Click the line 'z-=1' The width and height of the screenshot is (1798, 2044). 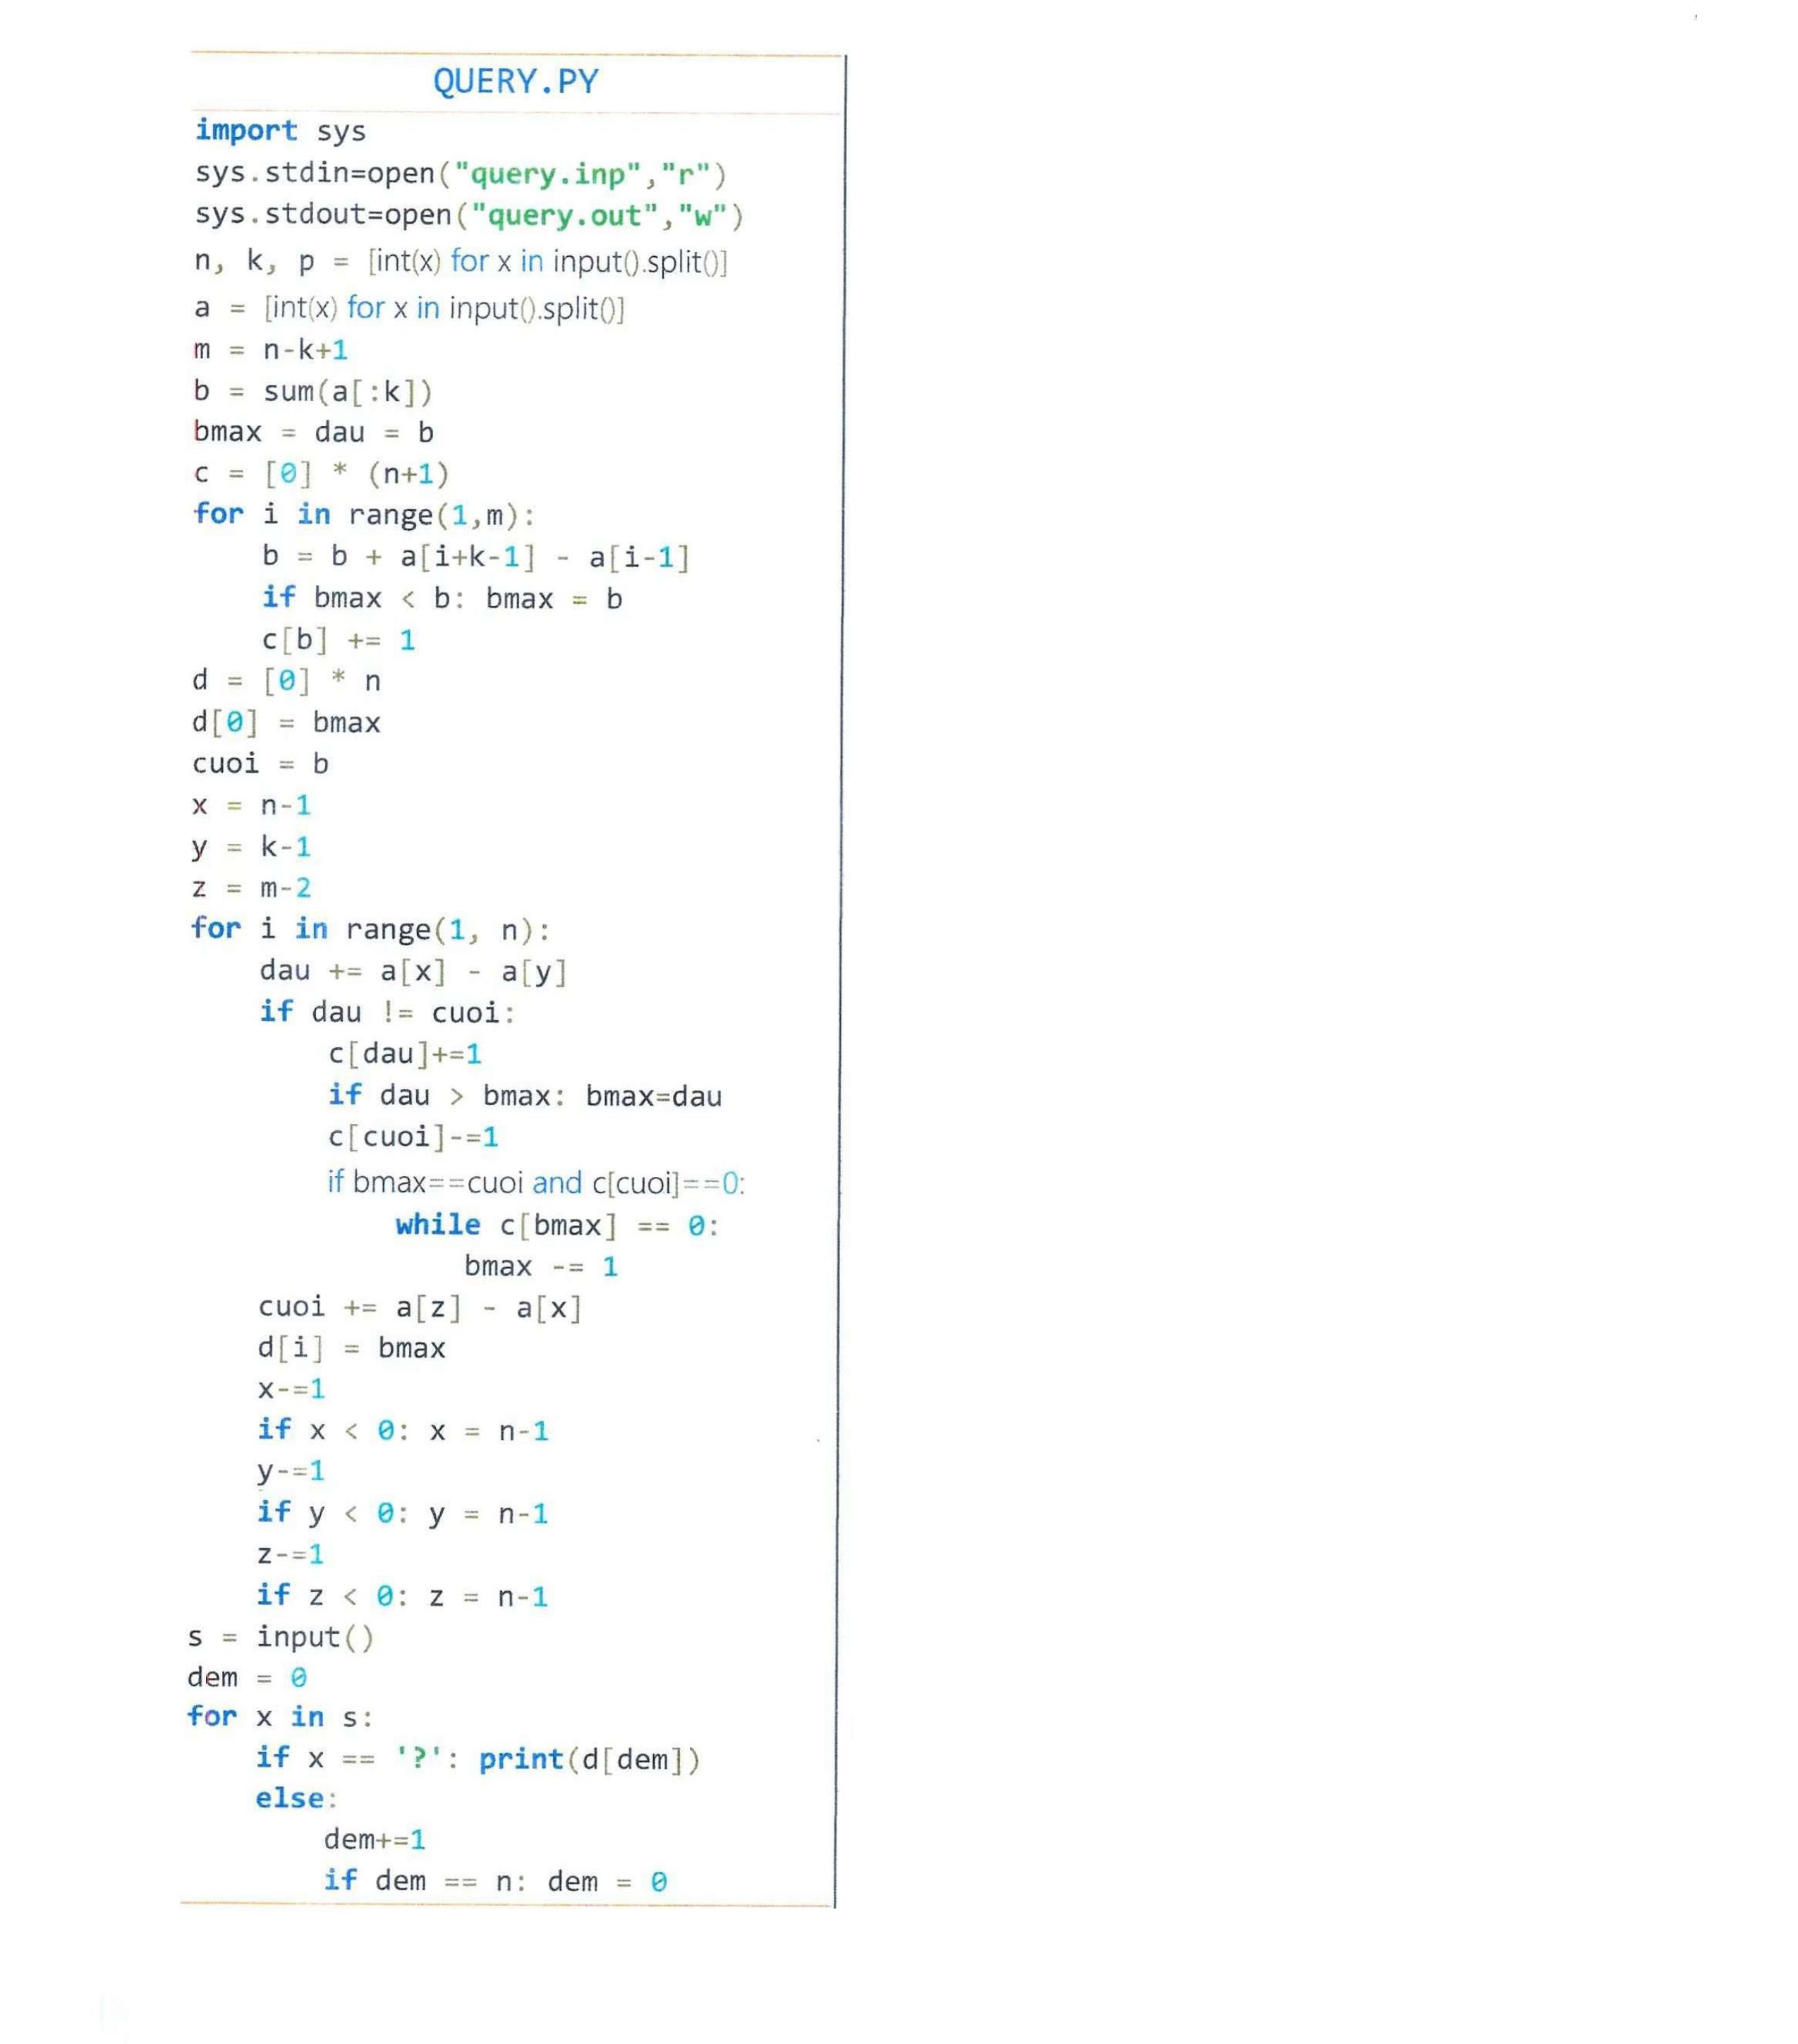point(290,1554)
